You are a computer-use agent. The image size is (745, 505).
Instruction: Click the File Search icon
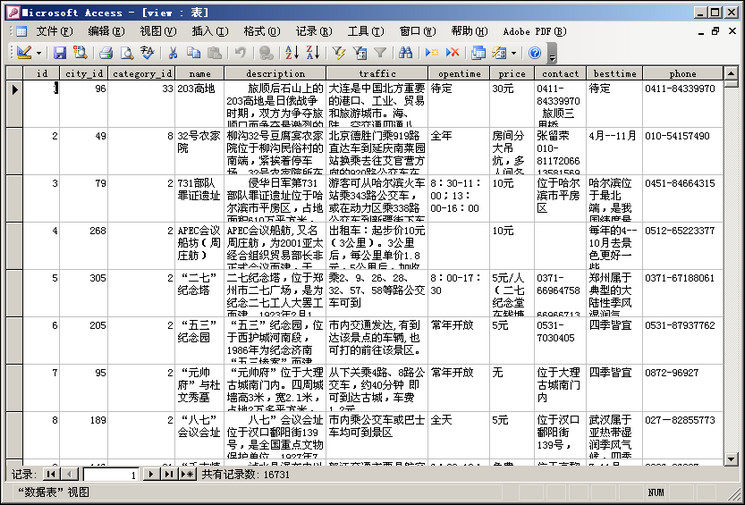[80, 53]
